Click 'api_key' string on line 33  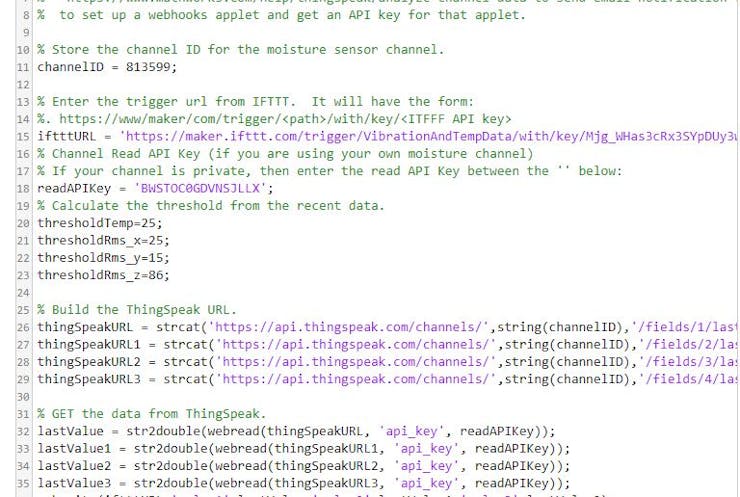(x=426, y=449)
